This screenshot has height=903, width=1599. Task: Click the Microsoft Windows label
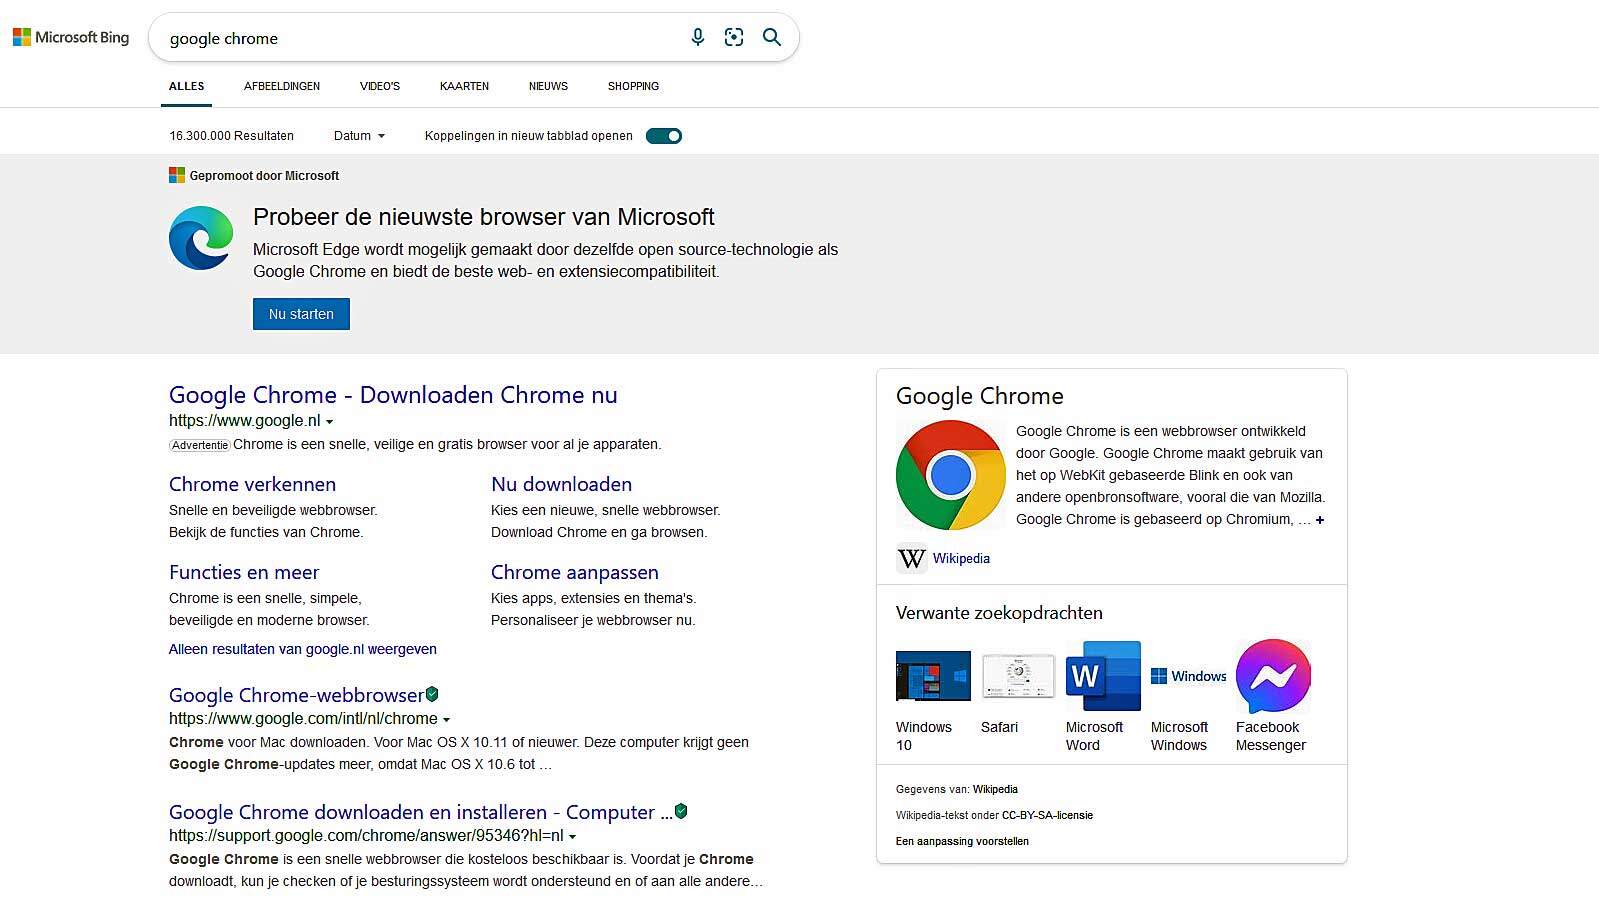(1179, 736)
